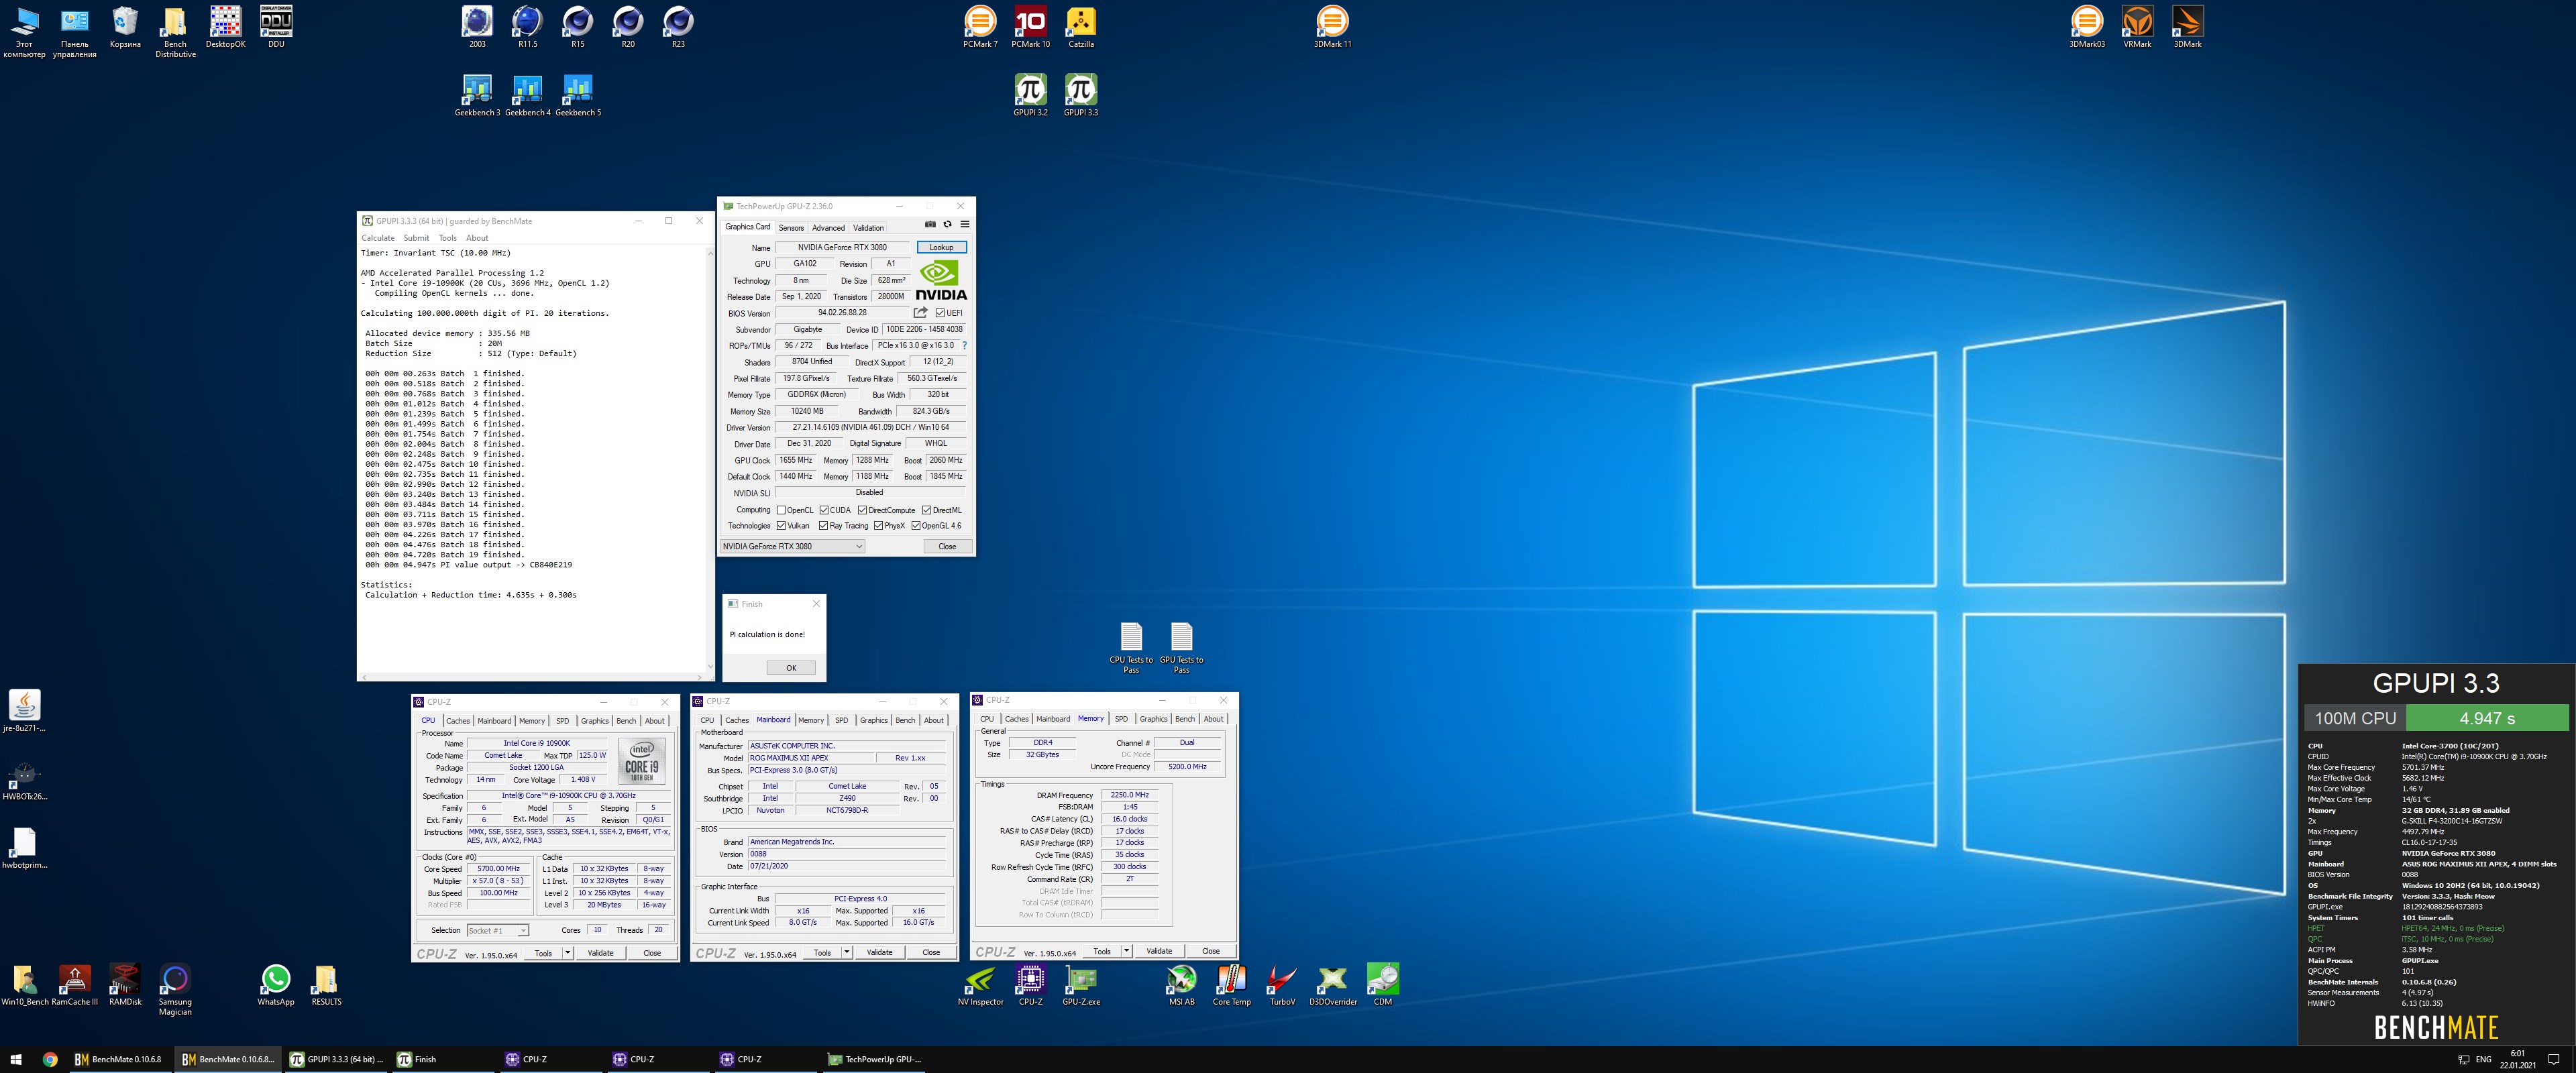Screen dimensions: 2576x1073
Task: Open the Samsung Magician desktop icon
Action: (x=175, y=990)
